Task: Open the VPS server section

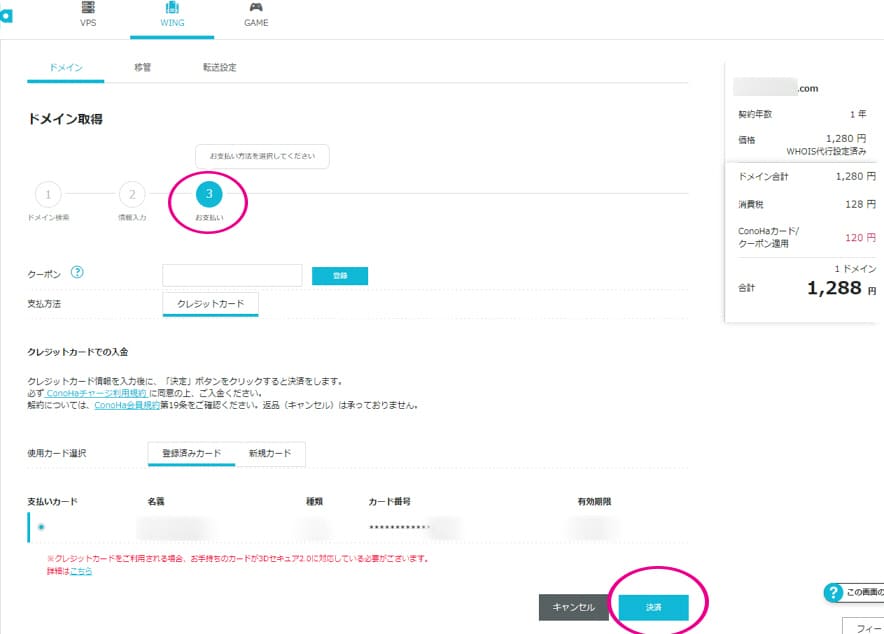Action: point(88,15)
